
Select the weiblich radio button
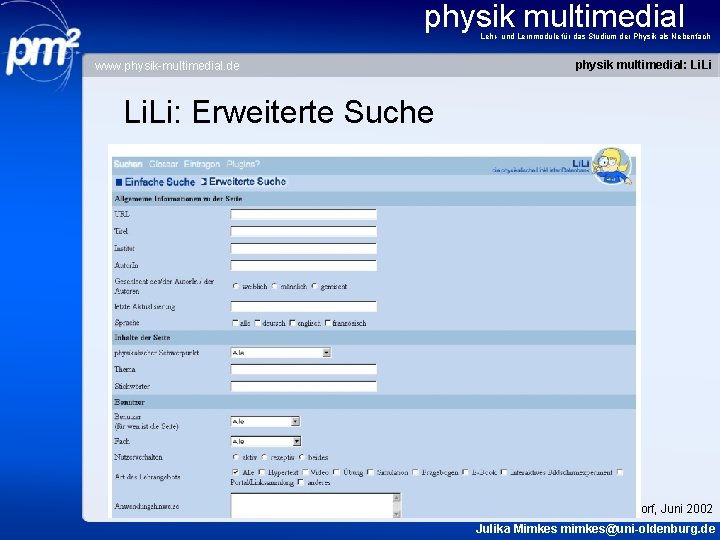(x=236, y=286)
